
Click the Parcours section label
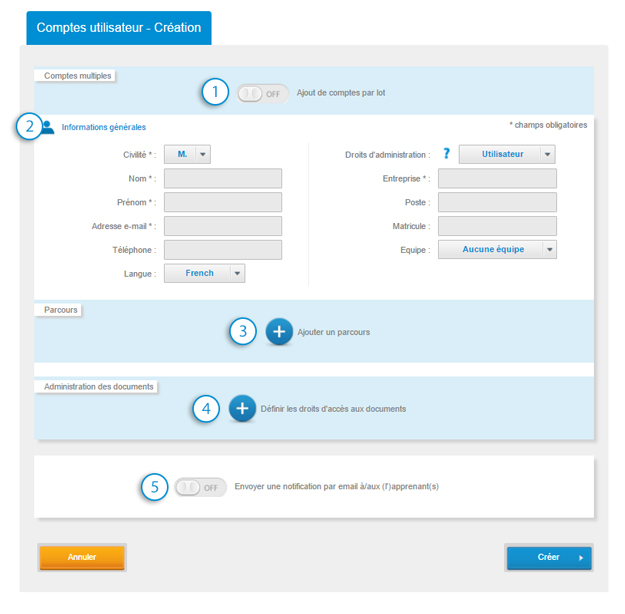(61, 310)
